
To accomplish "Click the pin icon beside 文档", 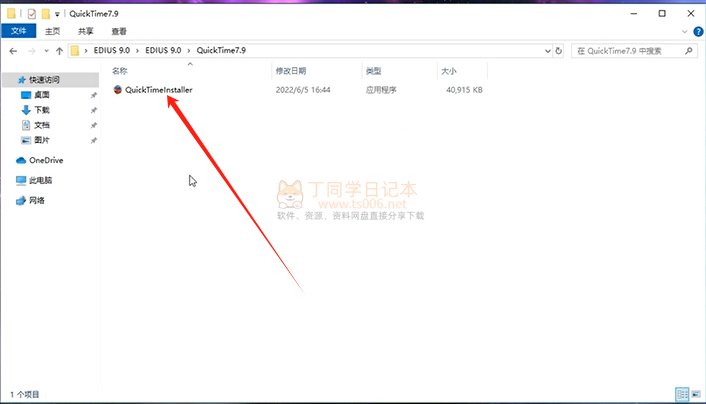I will pyautogui.click(x=94, y=125).
